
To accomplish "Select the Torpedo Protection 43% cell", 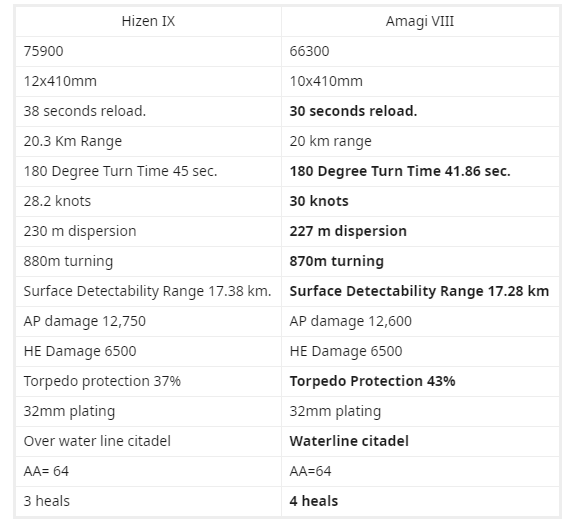I will [x=420, y=381].
